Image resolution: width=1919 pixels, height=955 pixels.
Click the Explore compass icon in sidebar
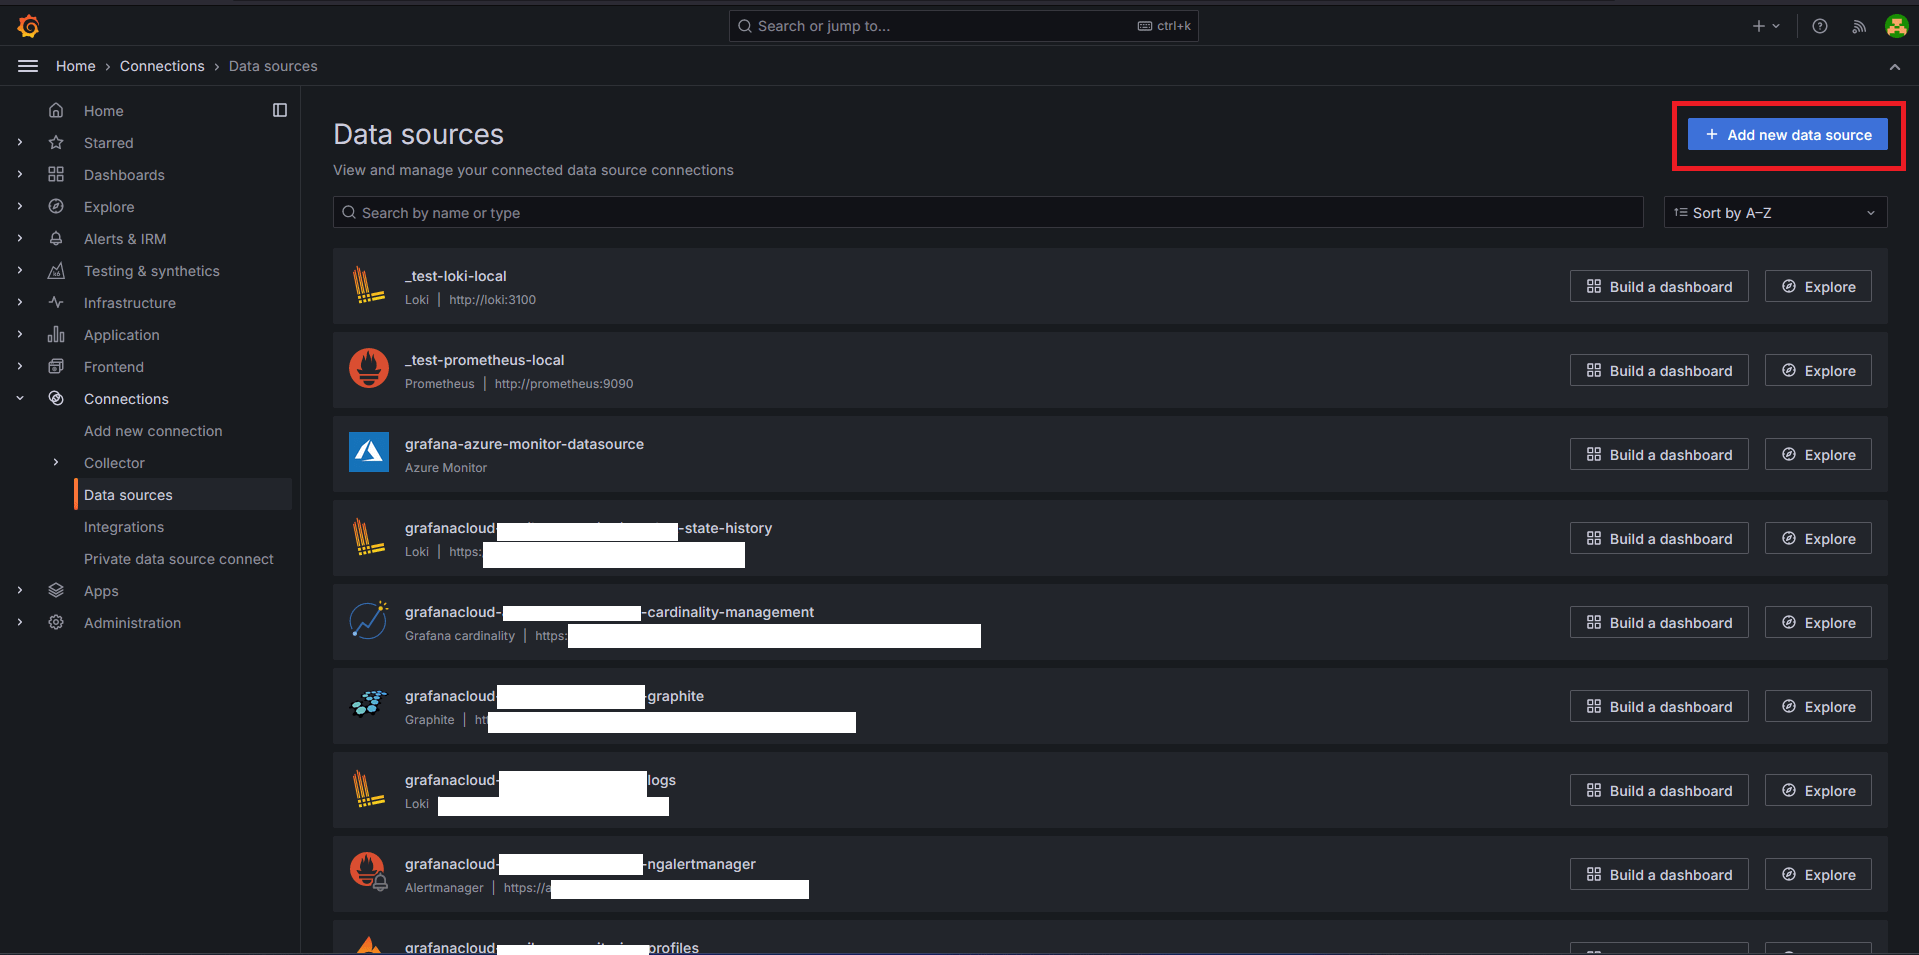click(56, 206)
